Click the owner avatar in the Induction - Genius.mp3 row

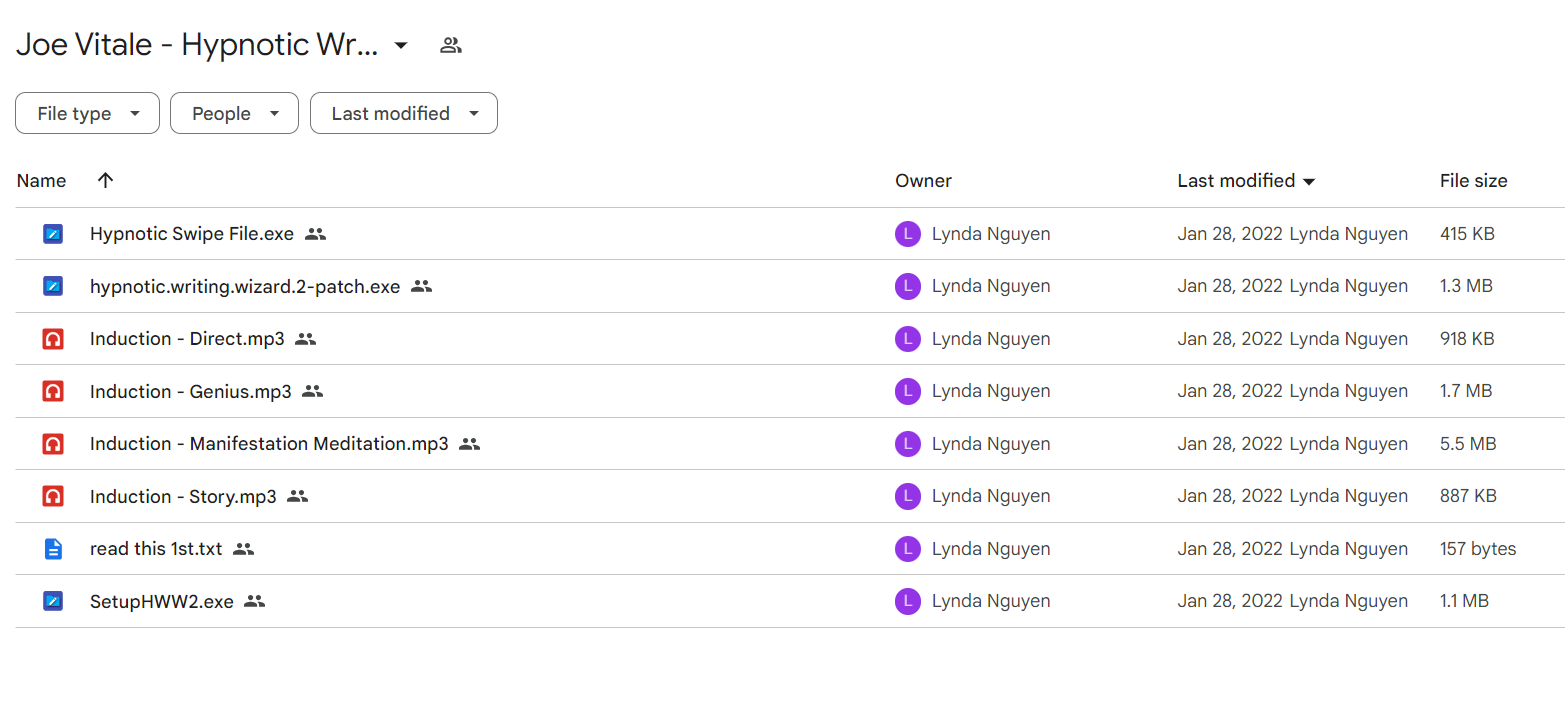pos(907,391)
